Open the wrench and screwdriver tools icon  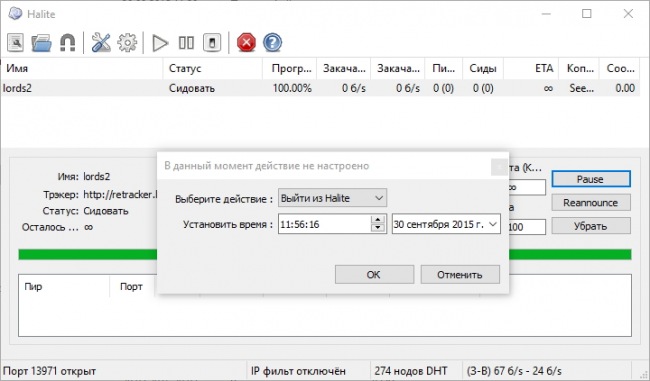(101, 42)
